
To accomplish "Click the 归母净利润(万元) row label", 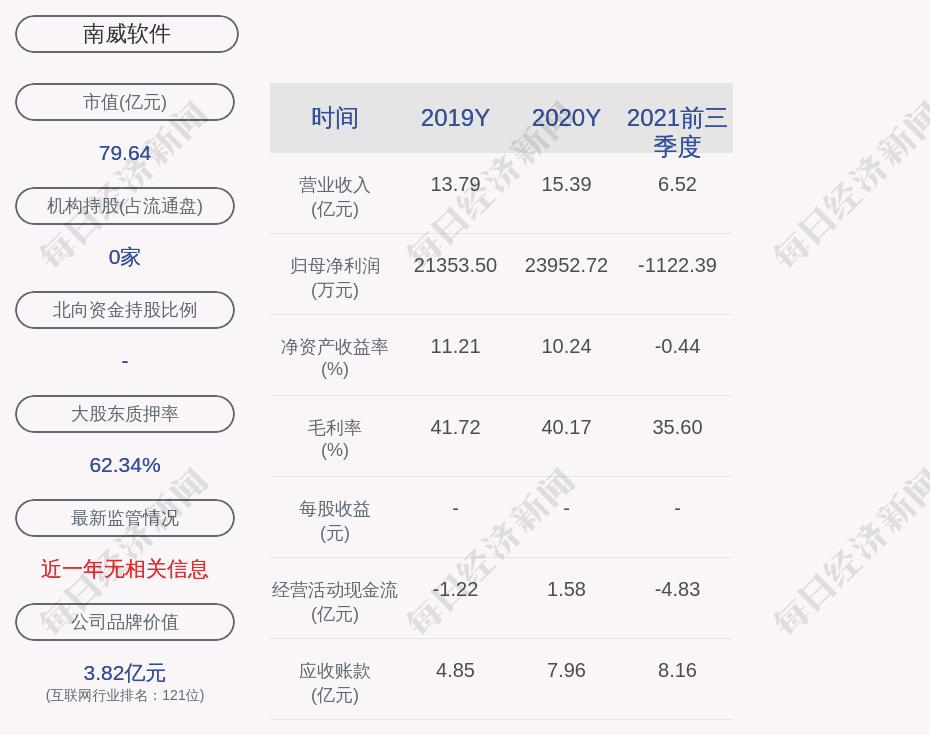I will [335, 278].
